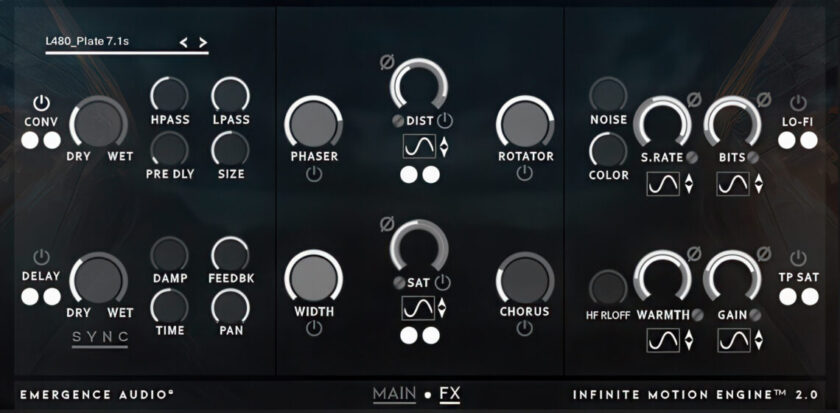840x413 pixels.
Task: Select the FX tab
Action: pyautogui.click(x=449, y=395)
